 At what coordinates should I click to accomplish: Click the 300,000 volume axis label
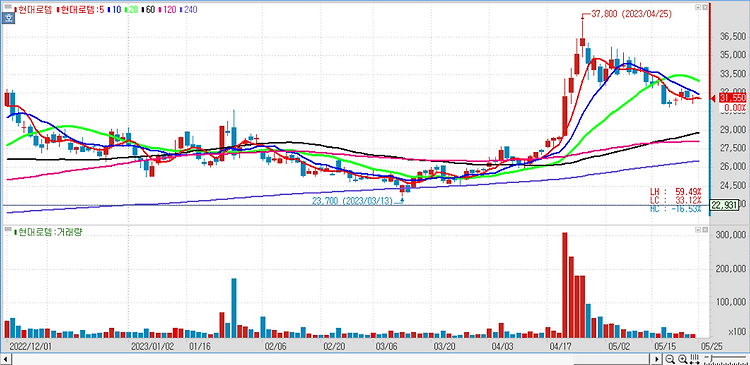(731, 235)
